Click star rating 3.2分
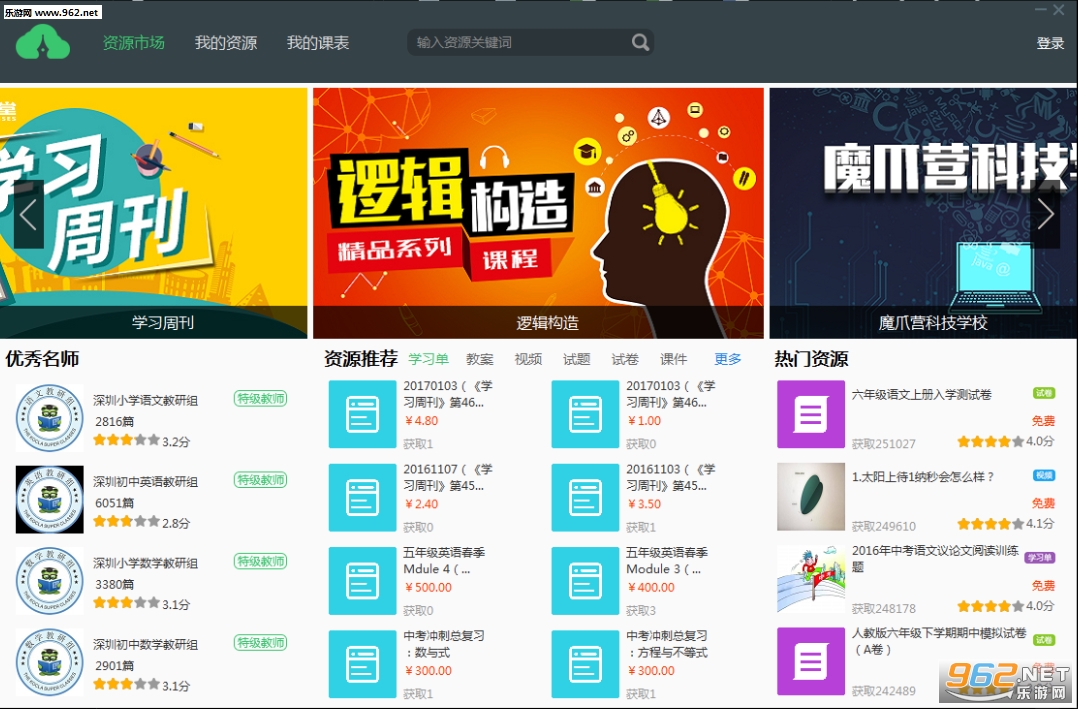The height and width of the screenshot is (709, 1078). pos(142,441)
